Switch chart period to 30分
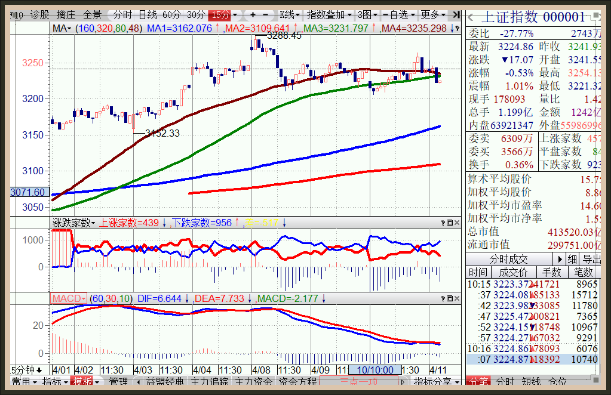Image resolution: width=611 pixels, height=395 pixels. (x=196, y=15)
